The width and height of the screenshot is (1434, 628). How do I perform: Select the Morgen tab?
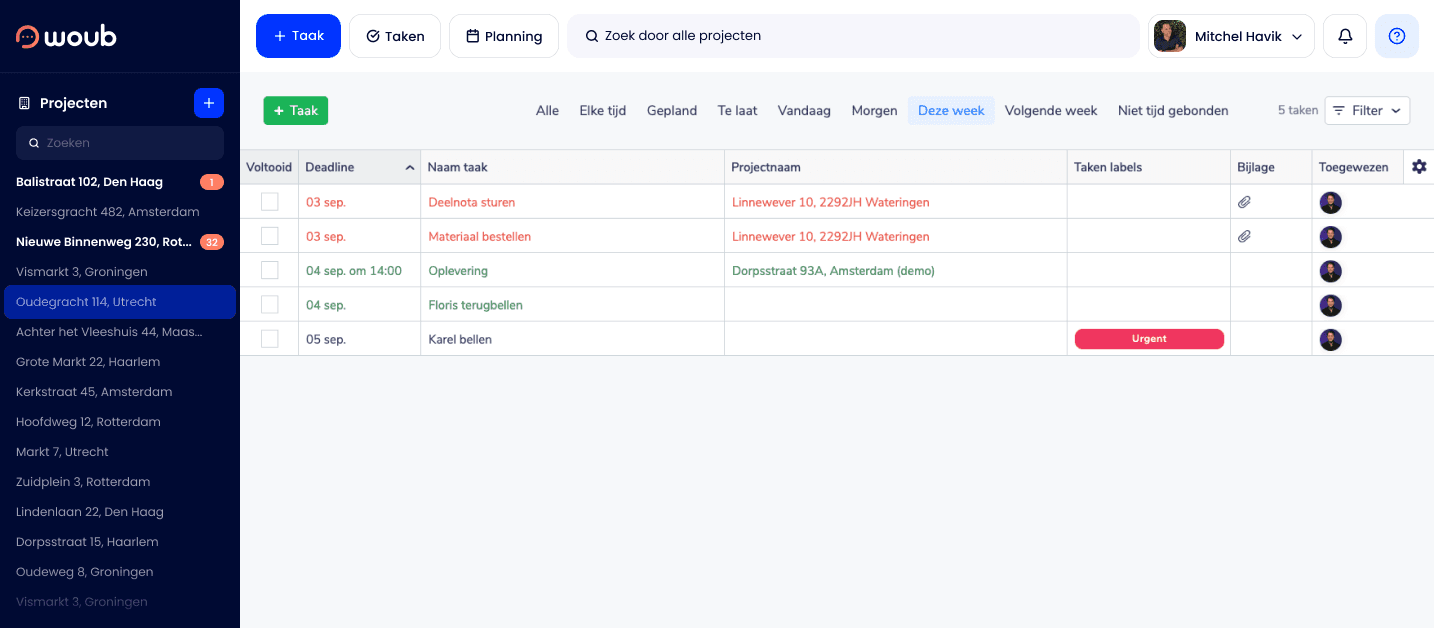[x=874, y=111]
